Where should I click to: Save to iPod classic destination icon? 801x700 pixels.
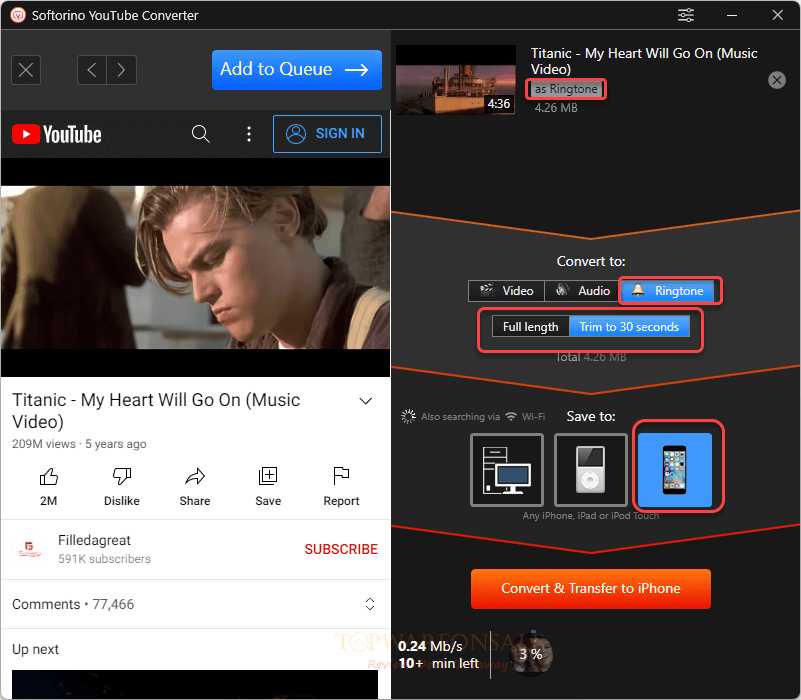pos(591,470)
